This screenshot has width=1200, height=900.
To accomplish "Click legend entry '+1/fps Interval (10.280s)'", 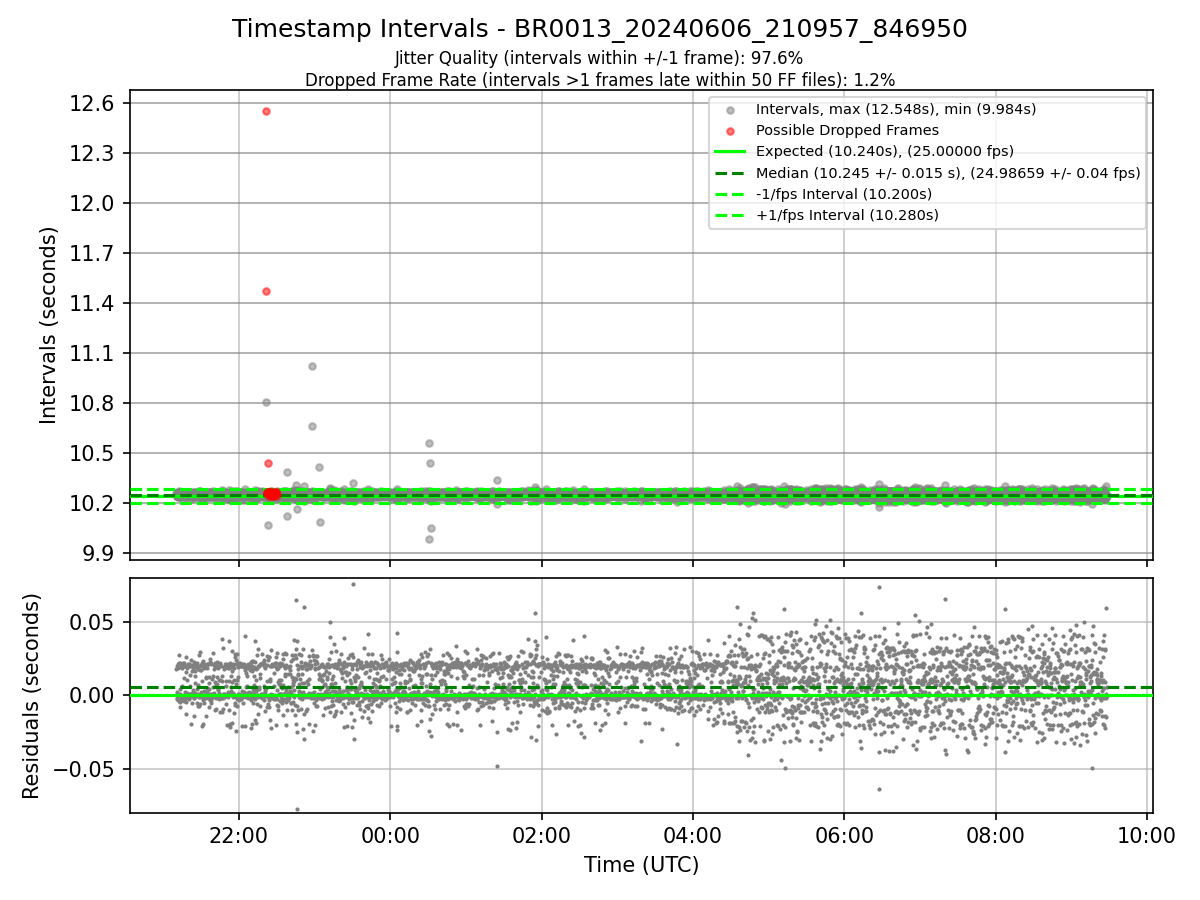I will click(x=847, y=215).
